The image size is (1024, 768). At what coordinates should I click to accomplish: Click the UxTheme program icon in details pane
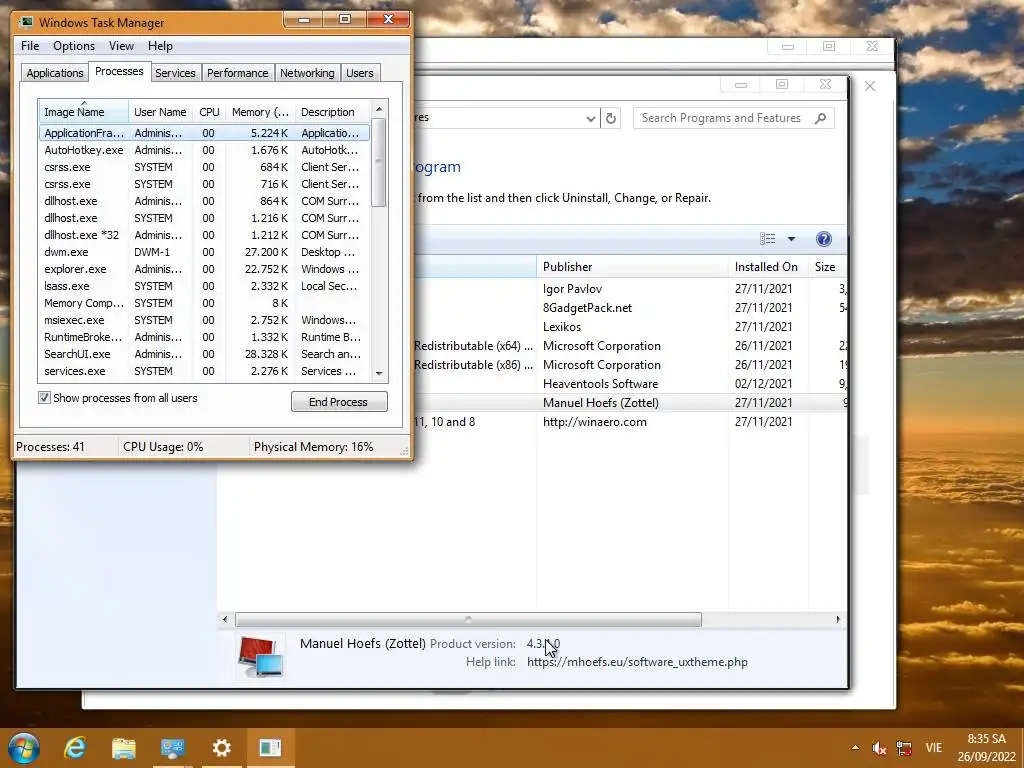point(260,657)
